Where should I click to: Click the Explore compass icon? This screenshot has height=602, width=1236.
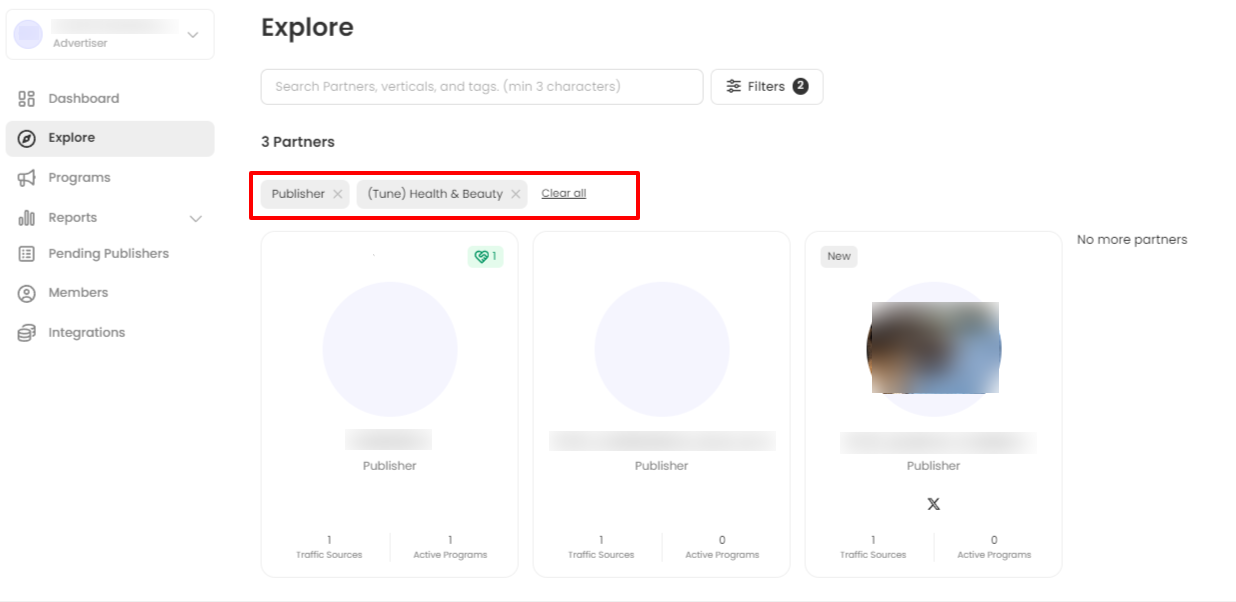[x=27, y=138]
